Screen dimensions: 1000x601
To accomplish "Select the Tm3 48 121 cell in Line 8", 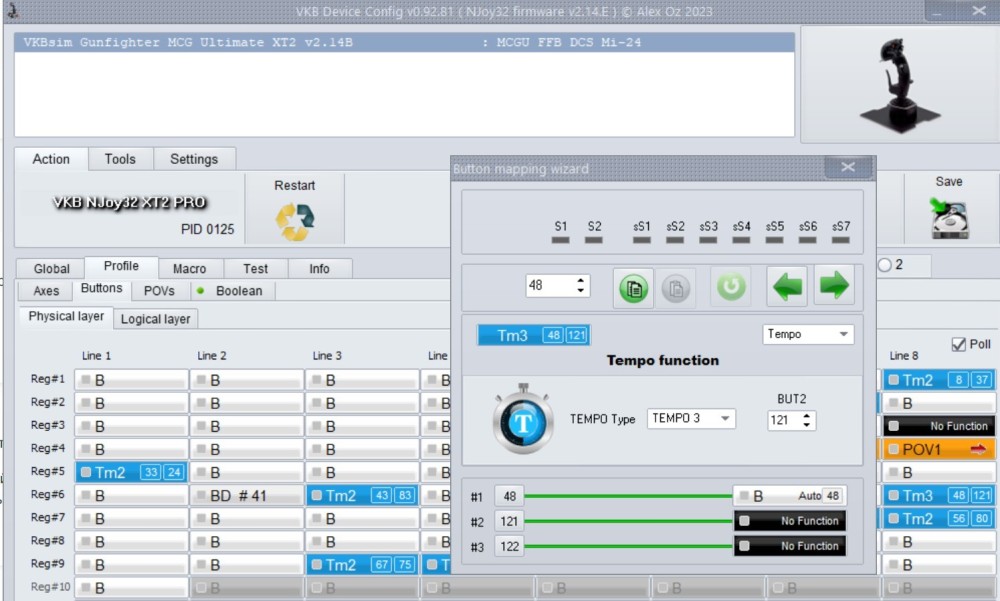I will point(939,496).
